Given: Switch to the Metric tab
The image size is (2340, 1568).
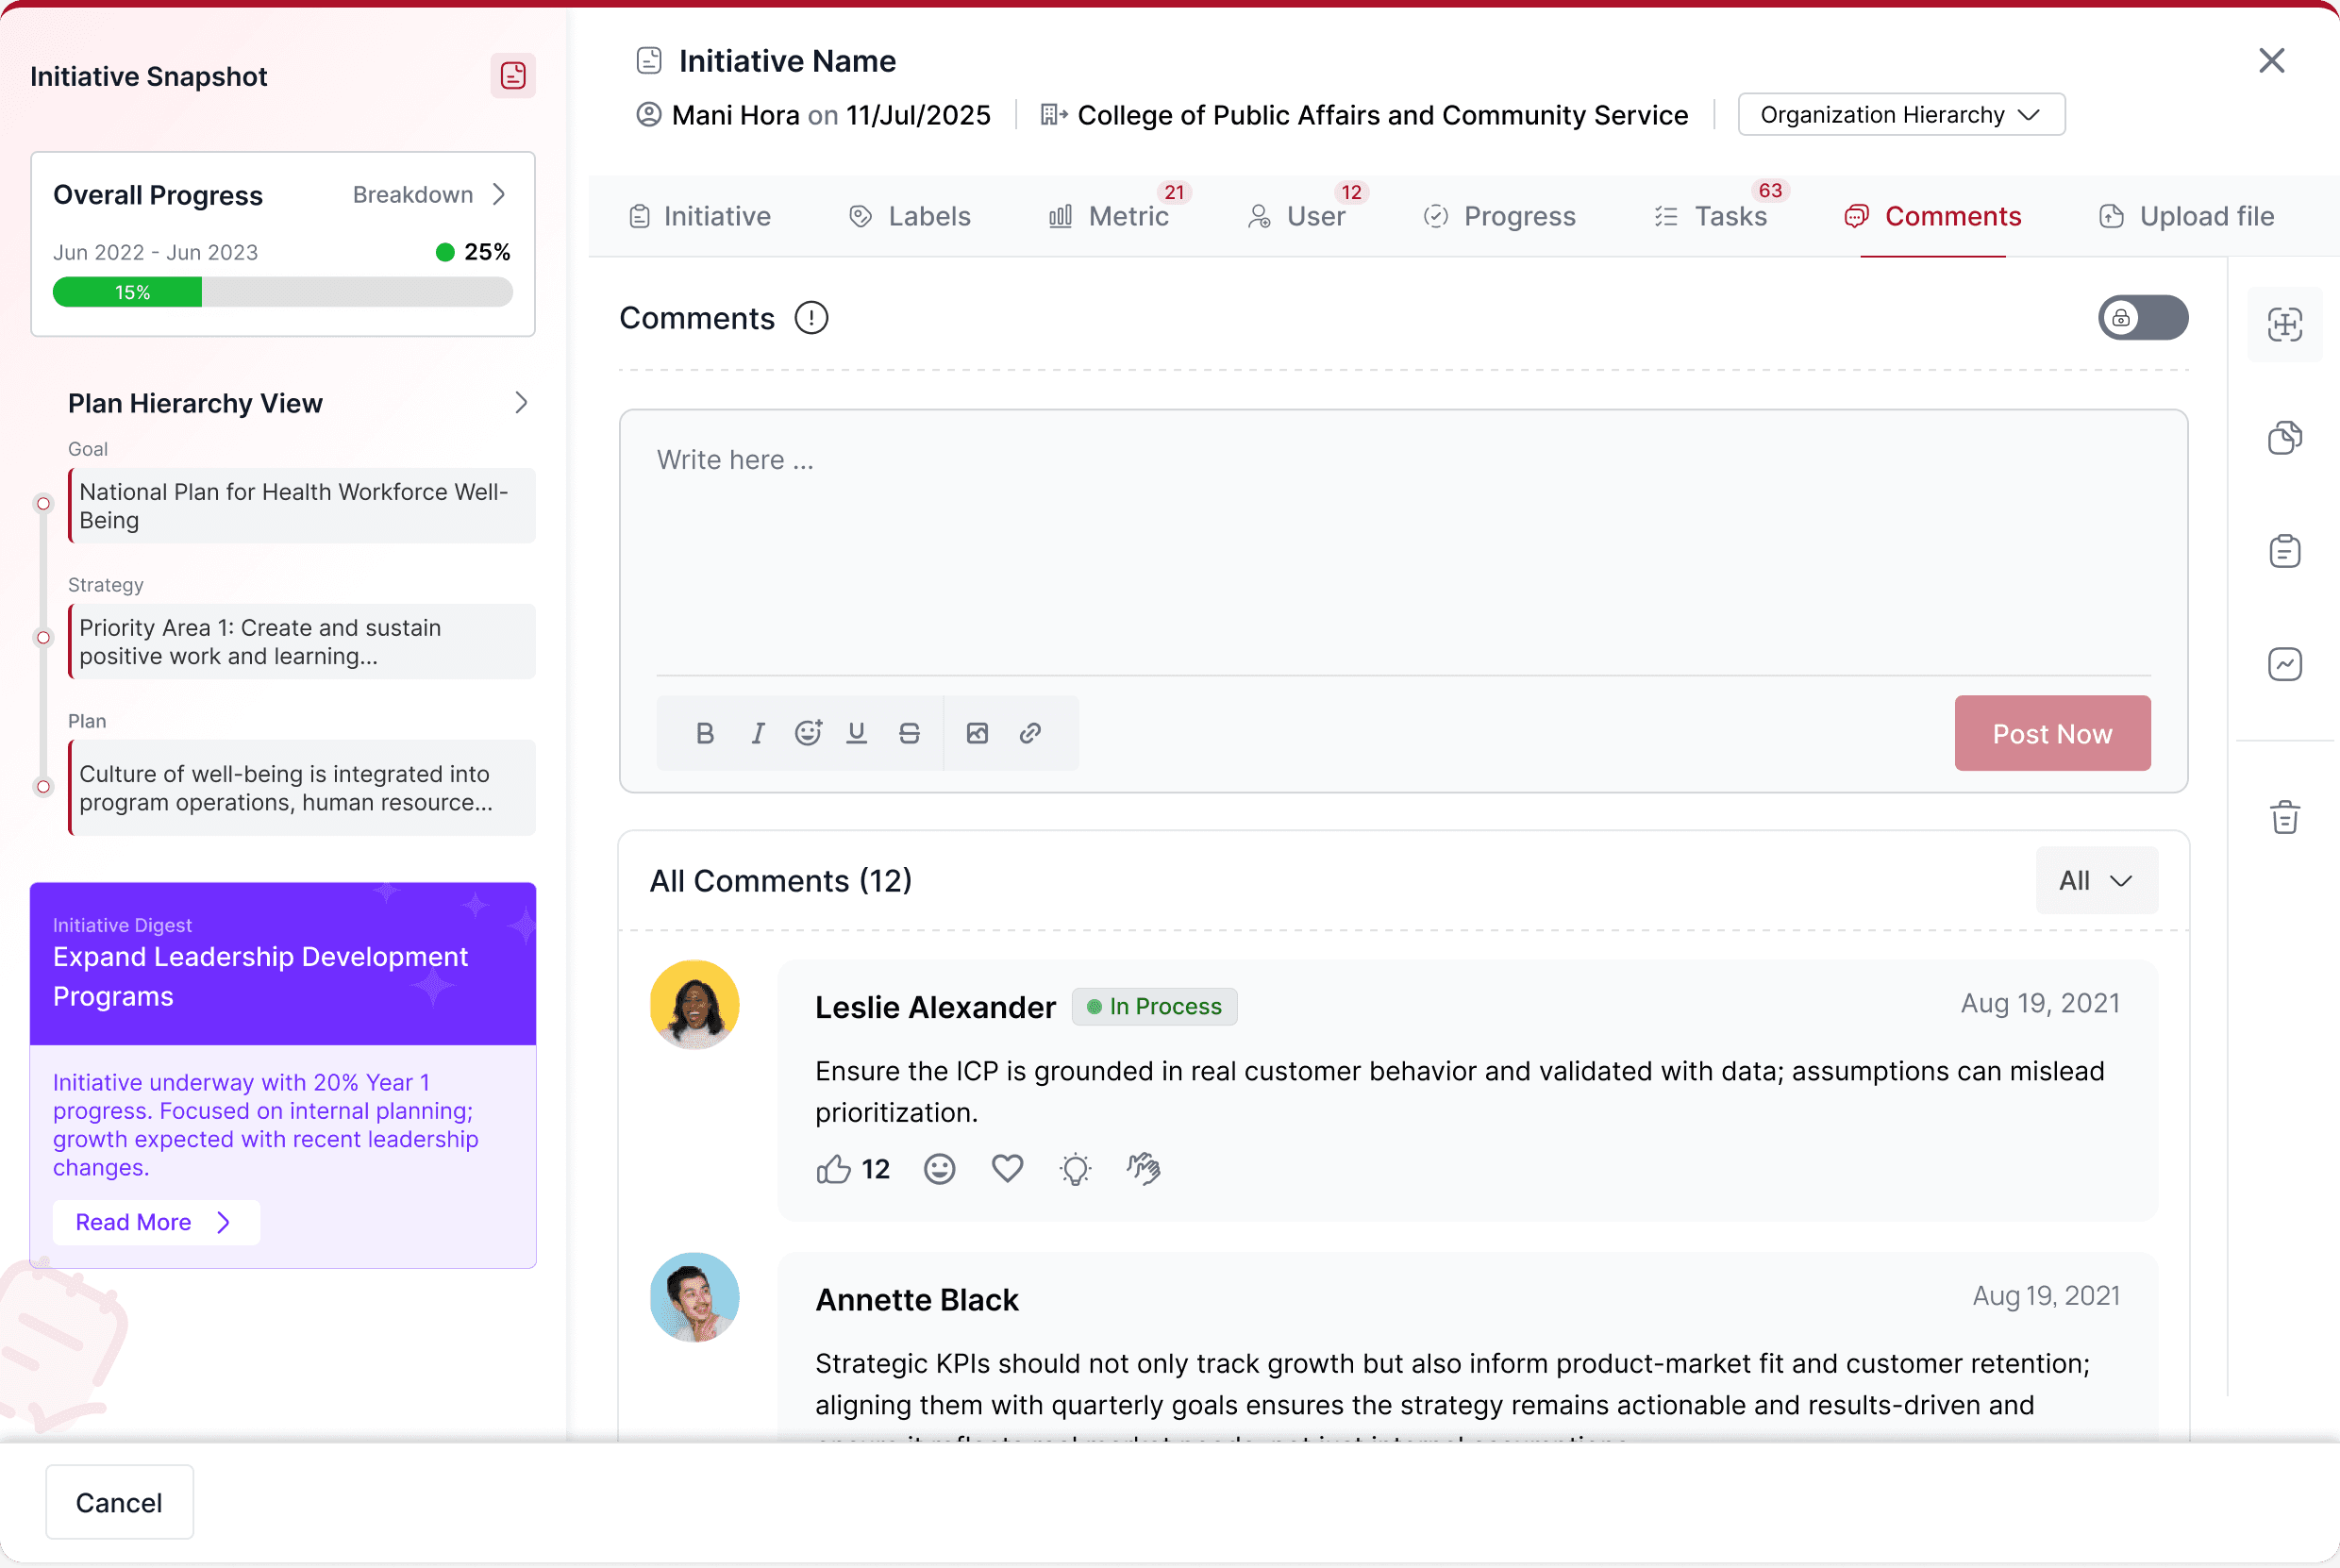Looking at the screenshot, I should [1110, 216].
